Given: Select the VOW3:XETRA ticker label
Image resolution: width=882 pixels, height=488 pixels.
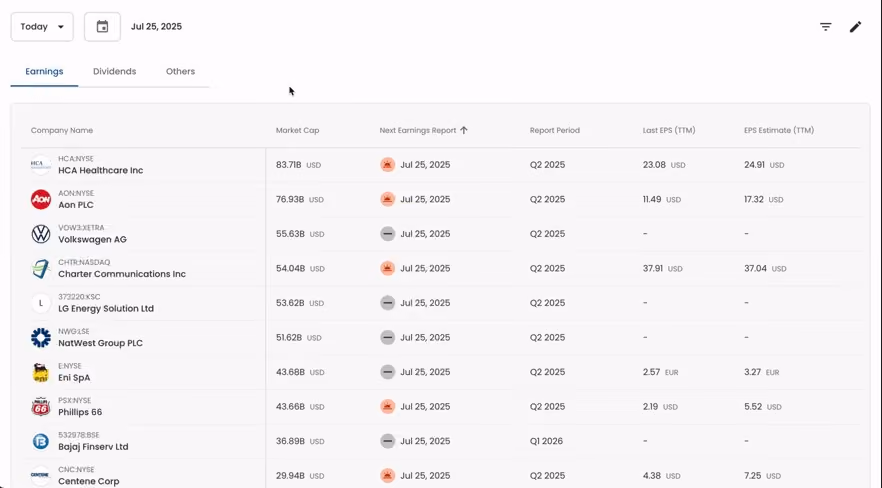Looking at the screenshot, I should tap(81, 228).
